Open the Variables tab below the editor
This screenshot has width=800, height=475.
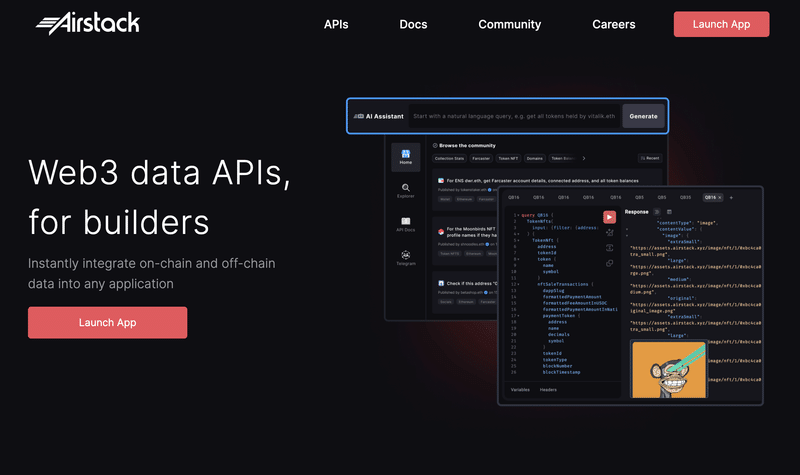[520, 390]
